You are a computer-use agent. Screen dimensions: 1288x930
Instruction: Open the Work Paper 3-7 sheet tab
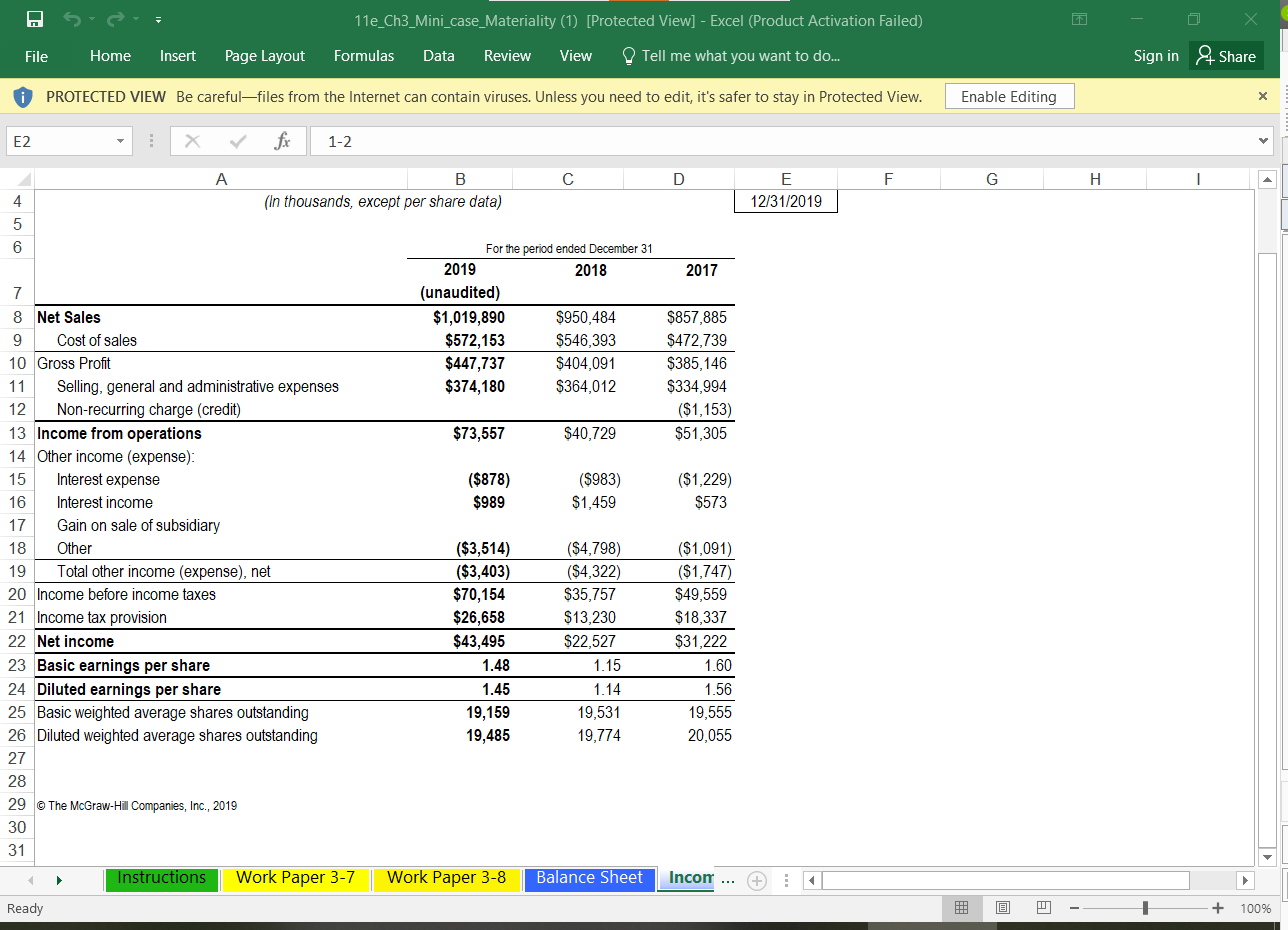tap(296, 878)
